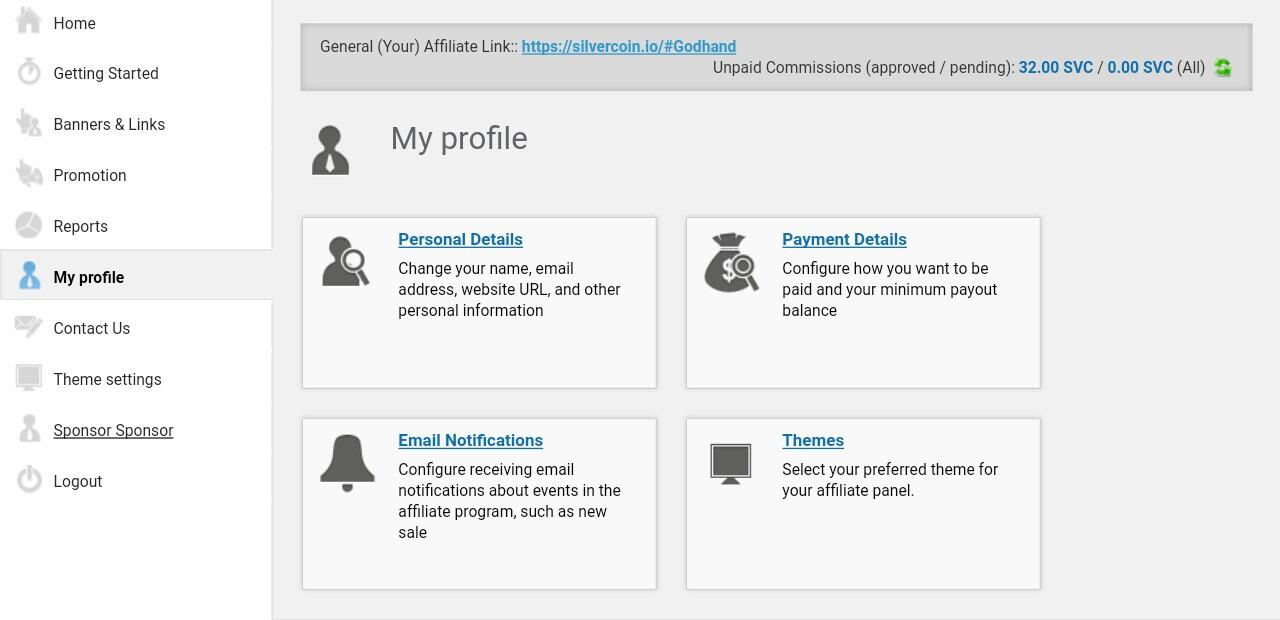Open Banners & Links menu item

point(109,124)
